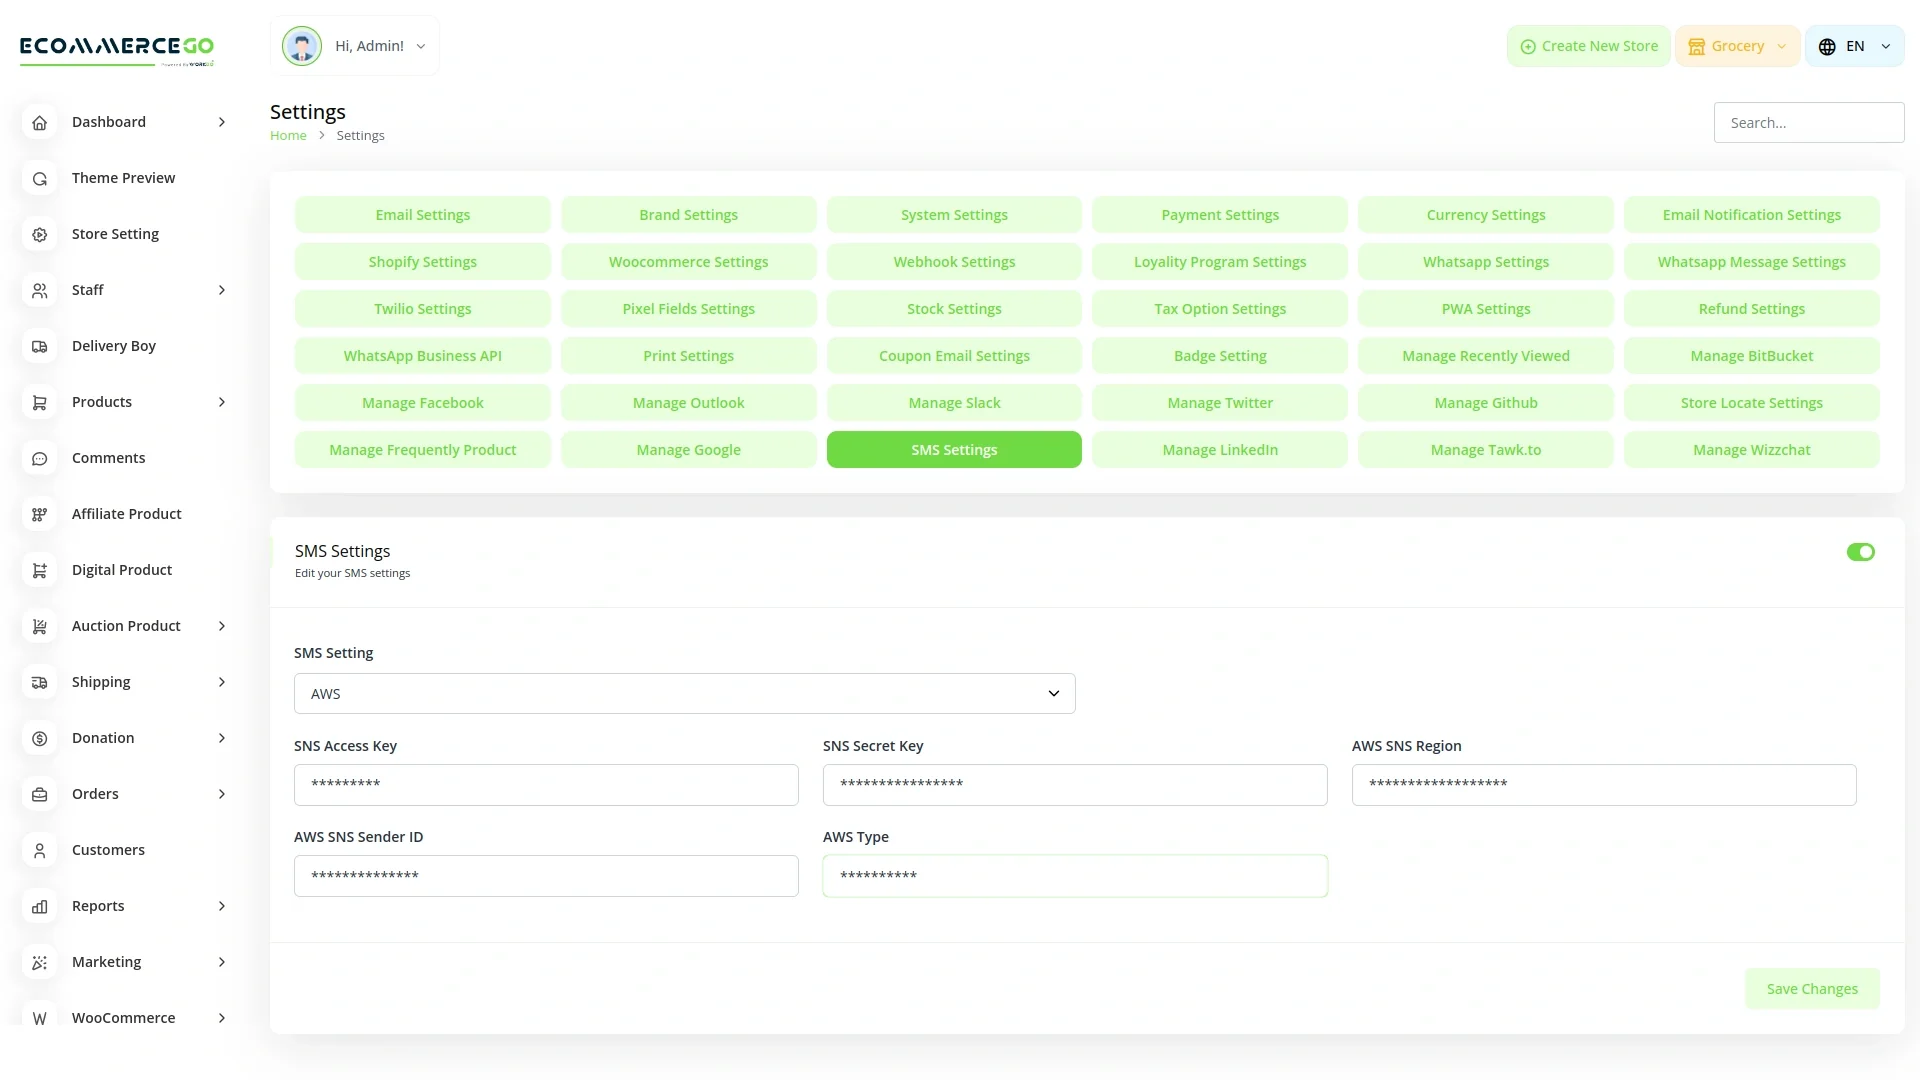Expand the Products submenu chevron
This screenshot has height=1080, width=1920.
point(222,402)
